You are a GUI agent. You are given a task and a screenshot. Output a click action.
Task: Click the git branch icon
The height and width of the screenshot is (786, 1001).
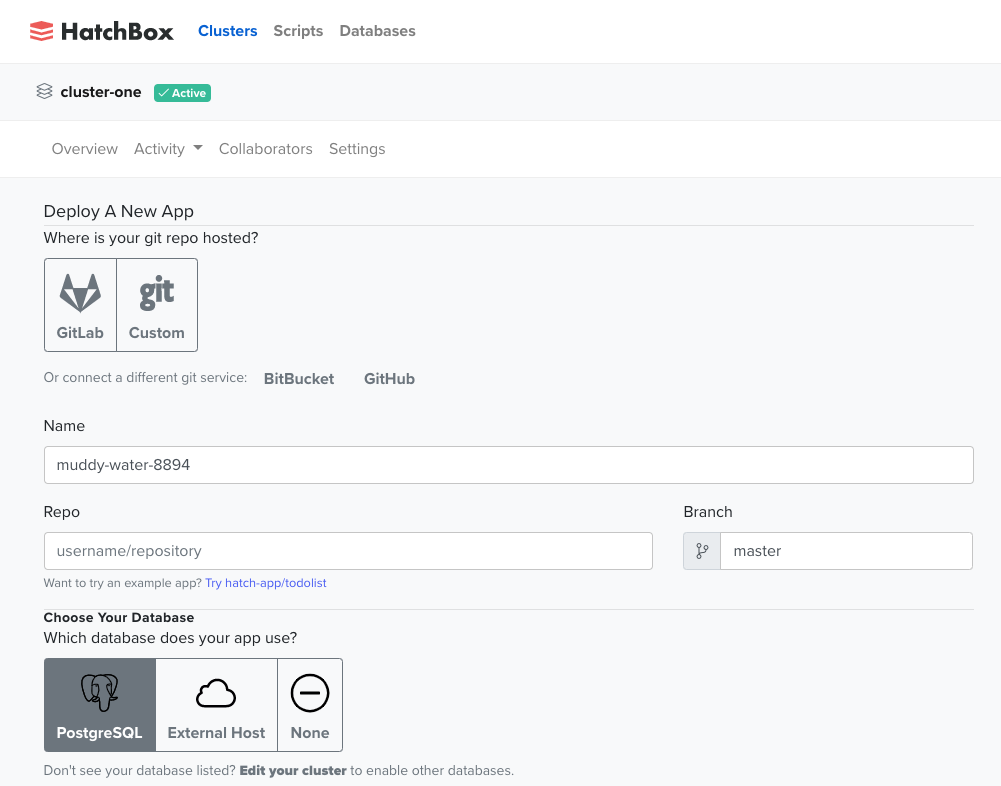(702, 551)
